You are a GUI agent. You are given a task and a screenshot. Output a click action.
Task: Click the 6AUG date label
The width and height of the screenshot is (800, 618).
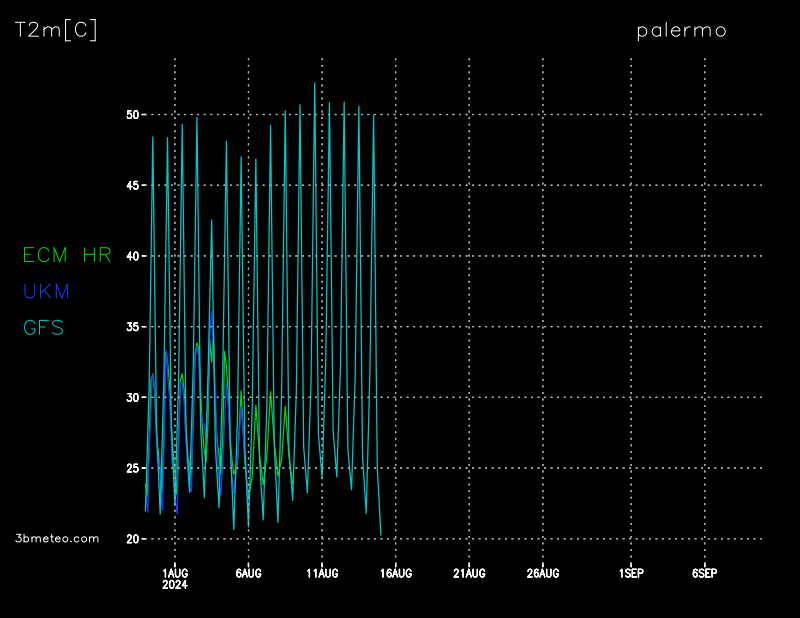[x=248, y=573]
